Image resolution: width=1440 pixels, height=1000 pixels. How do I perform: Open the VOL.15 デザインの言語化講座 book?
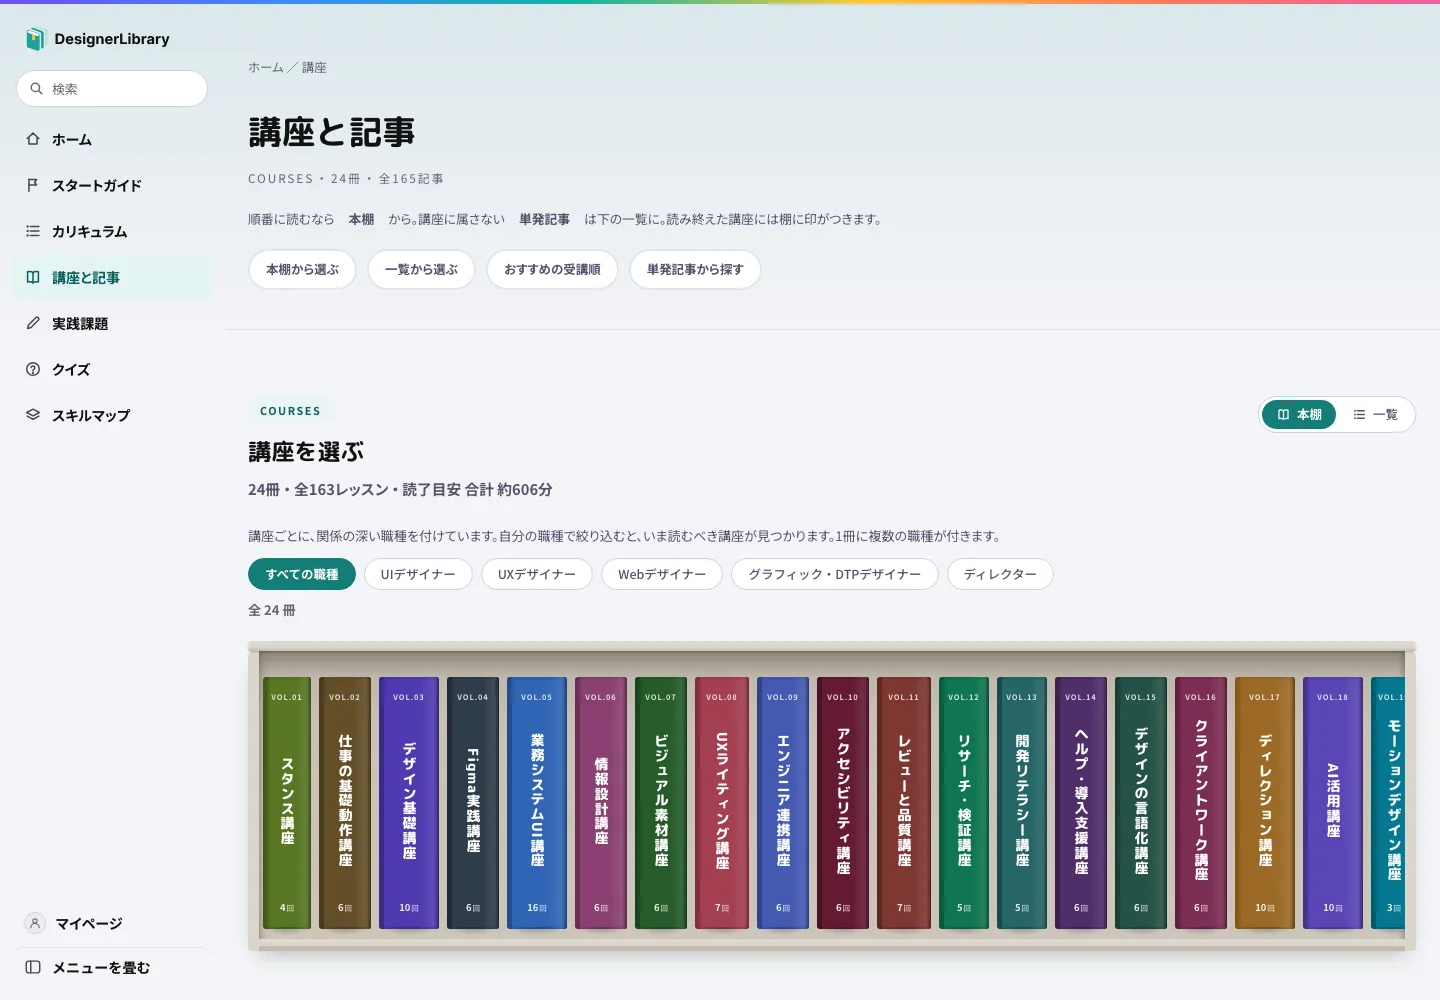(1141, 803)
